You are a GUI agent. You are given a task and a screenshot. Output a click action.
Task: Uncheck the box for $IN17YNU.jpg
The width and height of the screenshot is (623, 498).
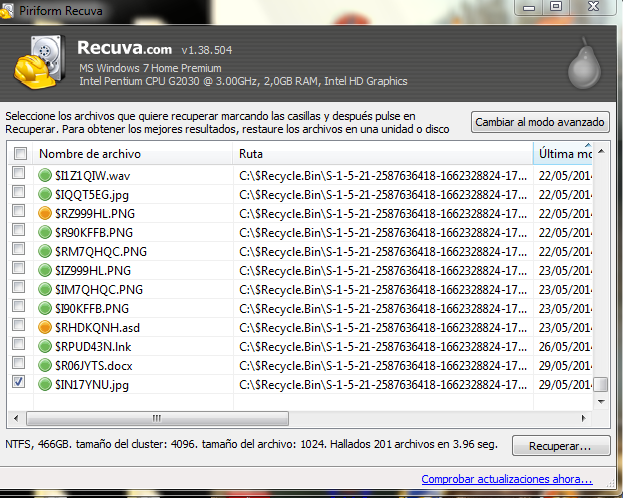click(x=18, y=382)
